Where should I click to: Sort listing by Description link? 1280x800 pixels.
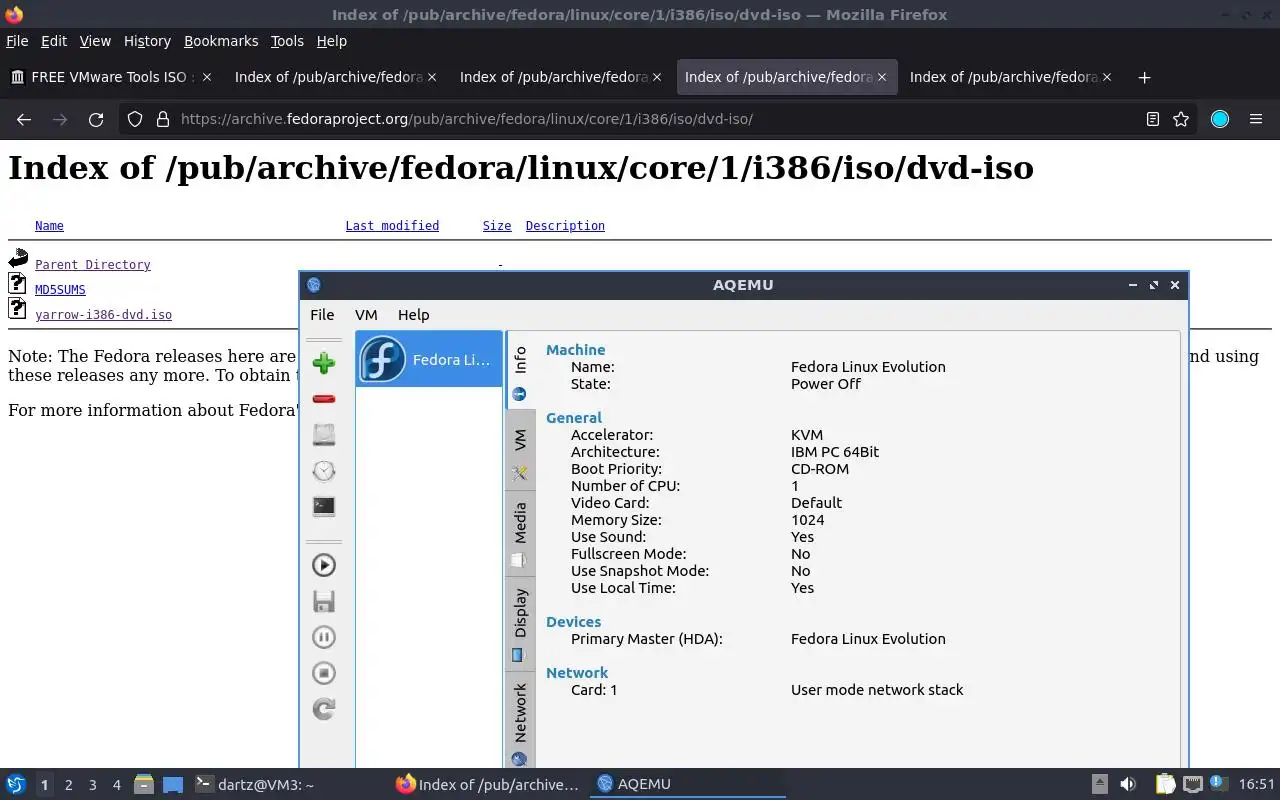[565, 226]
